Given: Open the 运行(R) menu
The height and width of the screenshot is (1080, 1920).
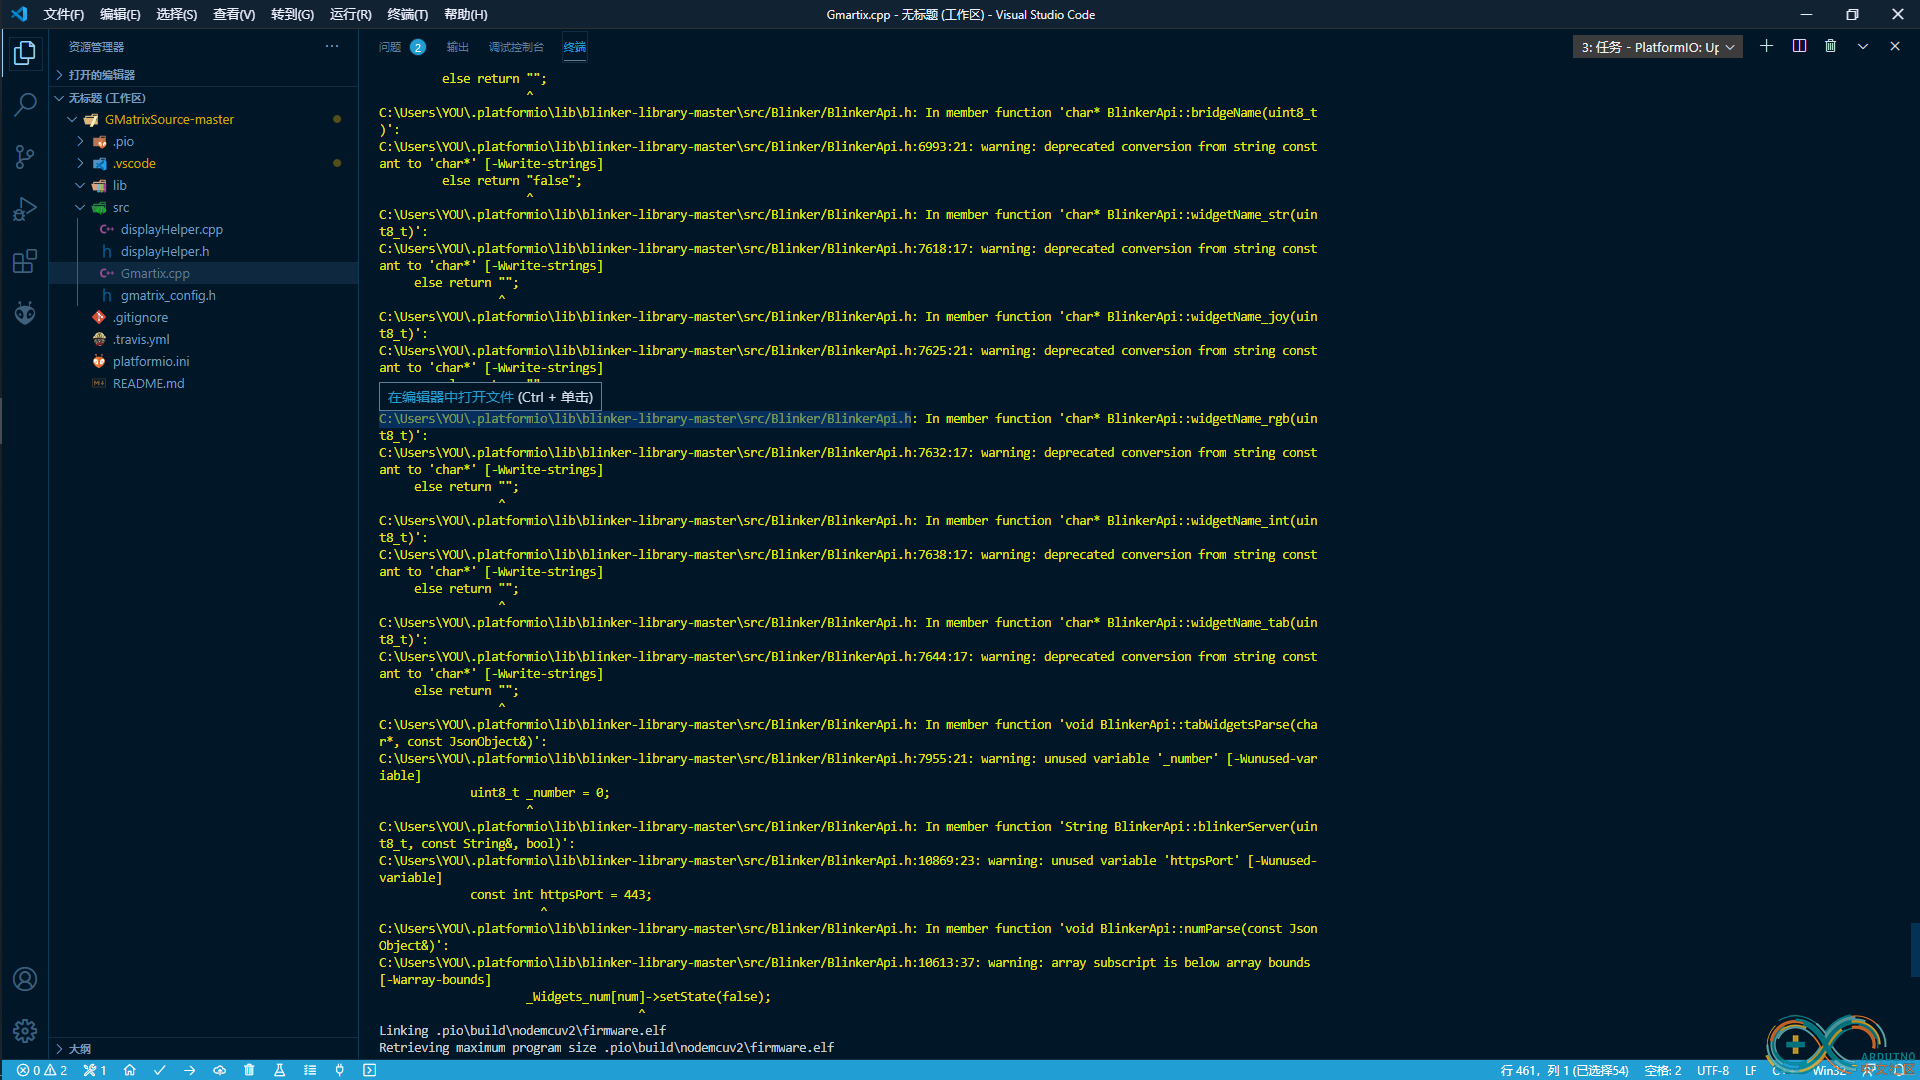Looking at the screenshot, I should [350, 14].
